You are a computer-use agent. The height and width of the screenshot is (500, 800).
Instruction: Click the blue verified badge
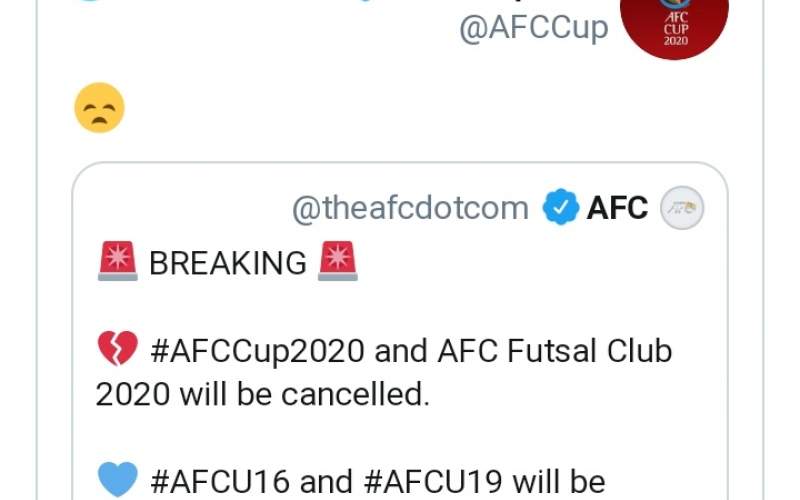[560, 208]
